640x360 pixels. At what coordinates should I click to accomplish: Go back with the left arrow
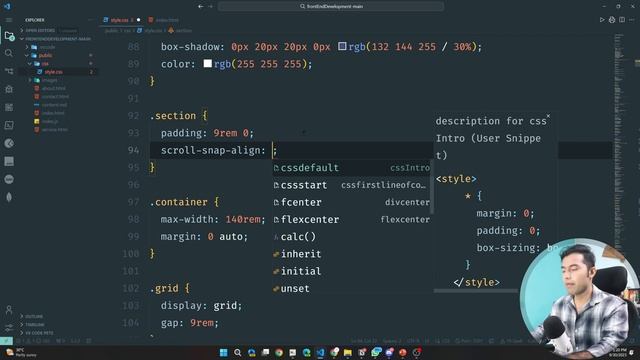[200, 6]
